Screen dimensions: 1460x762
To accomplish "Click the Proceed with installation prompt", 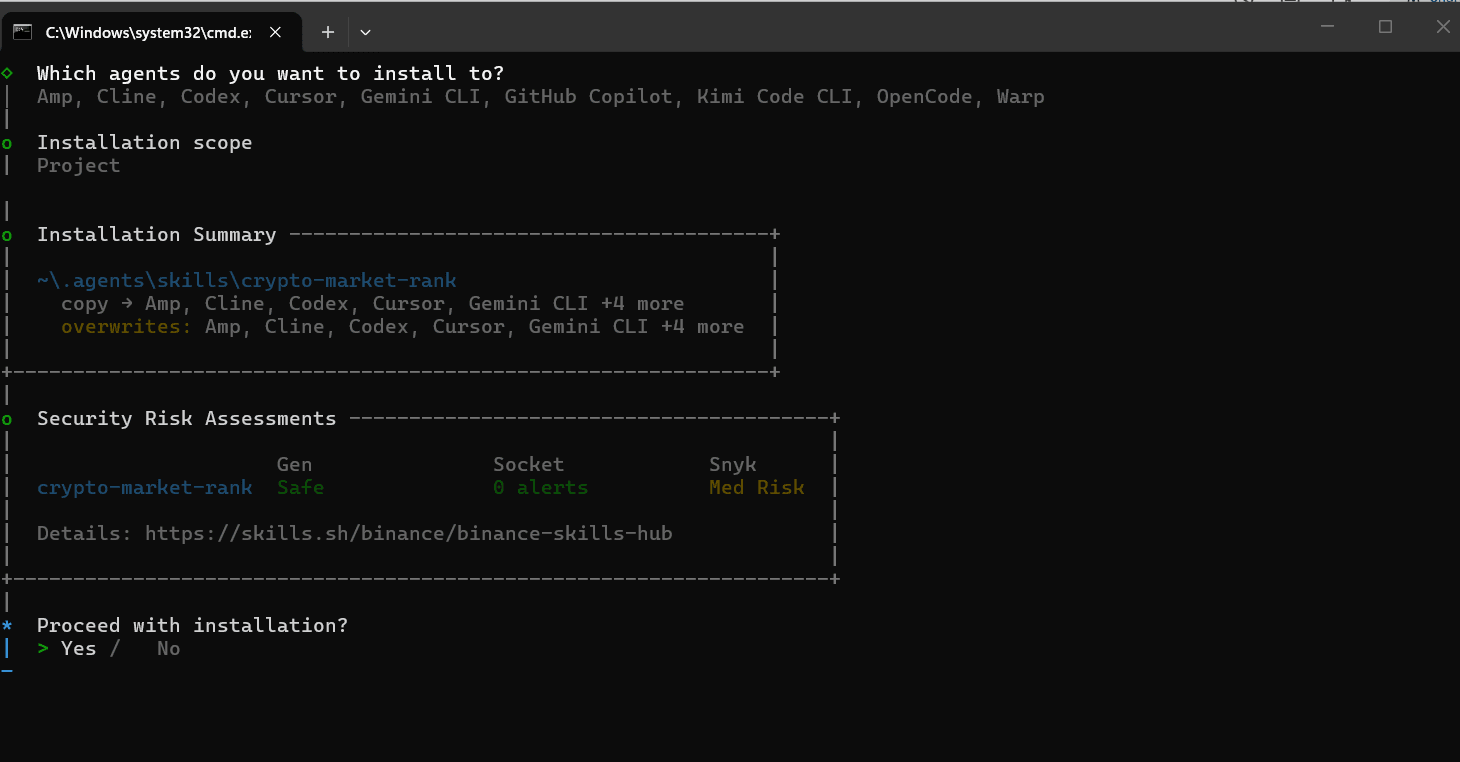I will coord(192,626).
